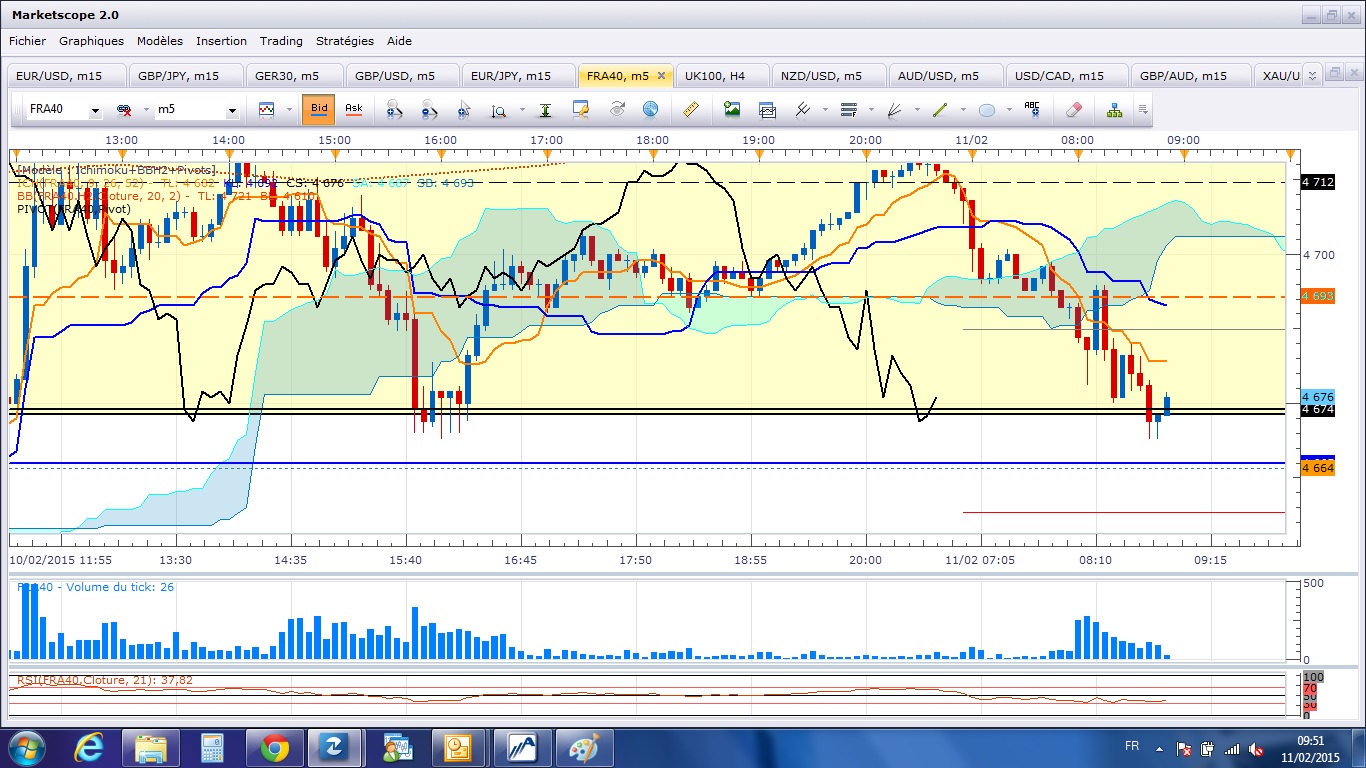This screenshot has width=1366, height=768.
Task: Toggle the Ask price button
Action: 354,109
